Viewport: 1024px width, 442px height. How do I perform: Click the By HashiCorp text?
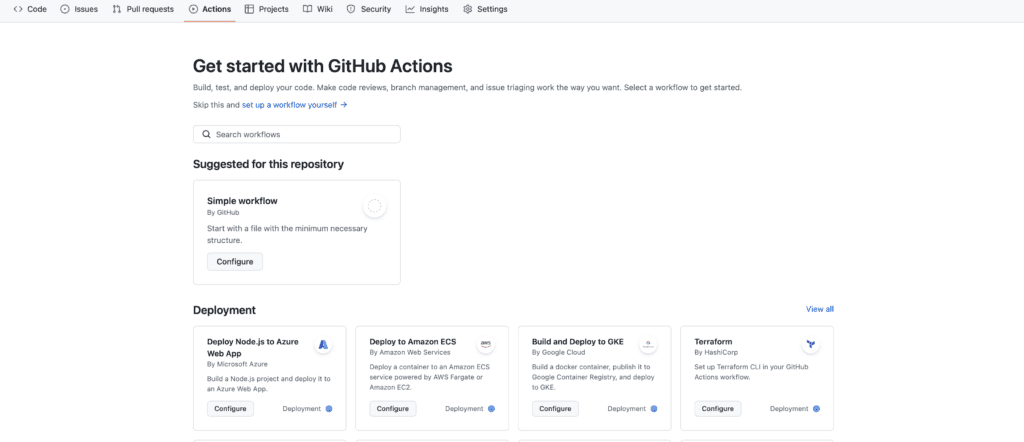click(x=715, y=353)
